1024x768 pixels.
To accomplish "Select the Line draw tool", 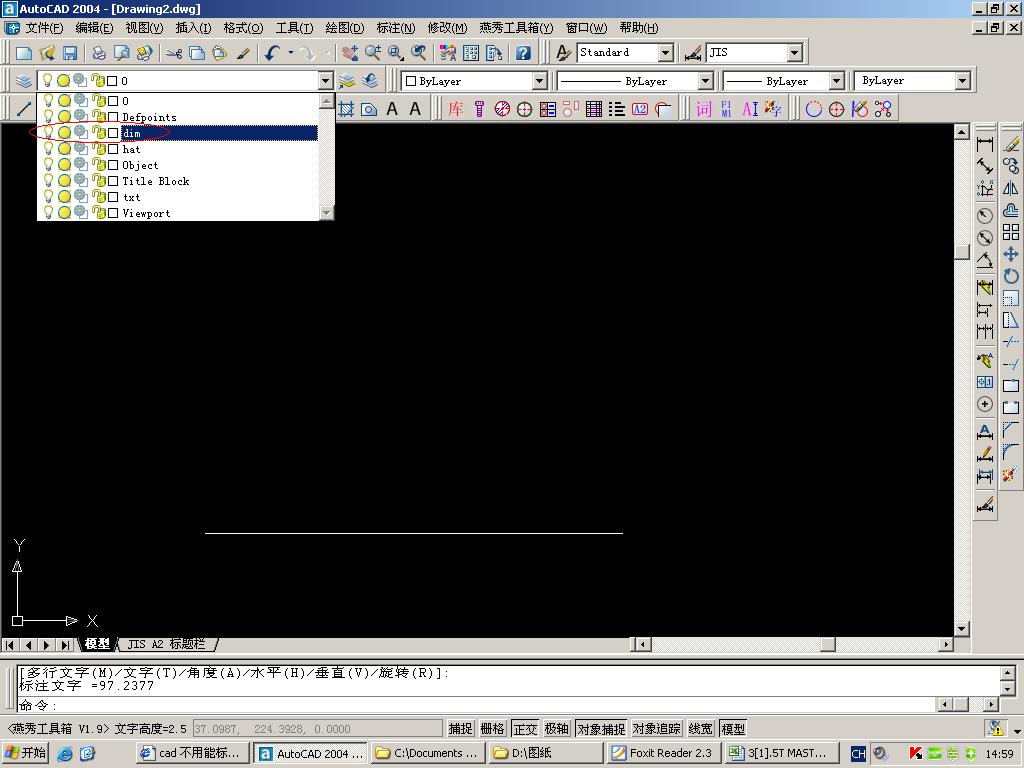I will (24, 108).
